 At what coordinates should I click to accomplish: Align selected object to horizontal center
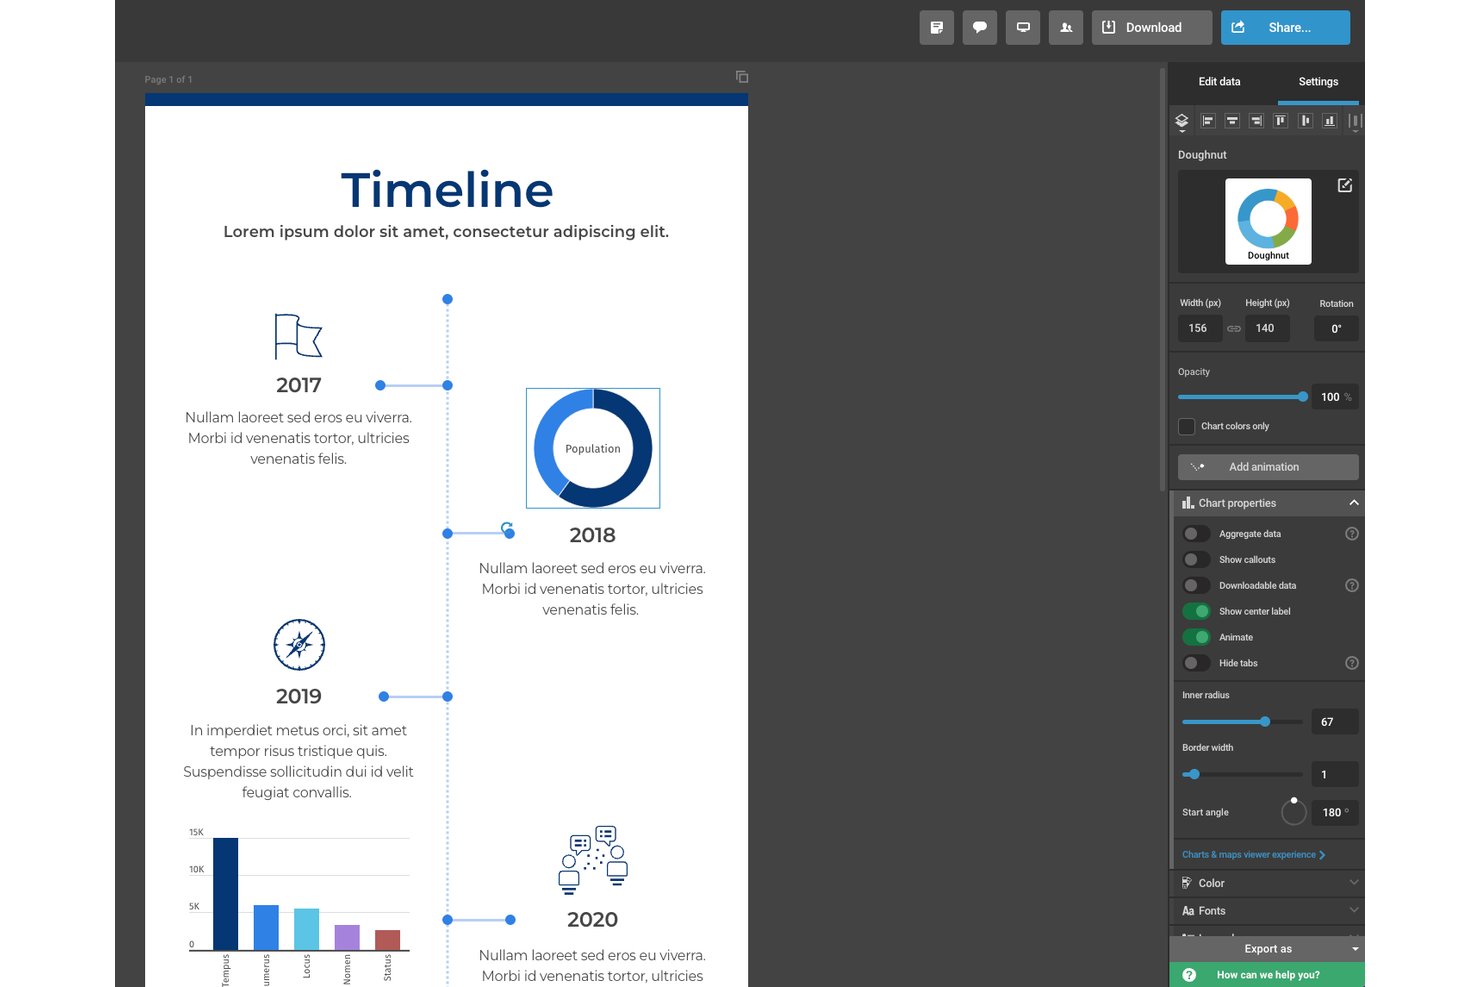point(1232,121)
